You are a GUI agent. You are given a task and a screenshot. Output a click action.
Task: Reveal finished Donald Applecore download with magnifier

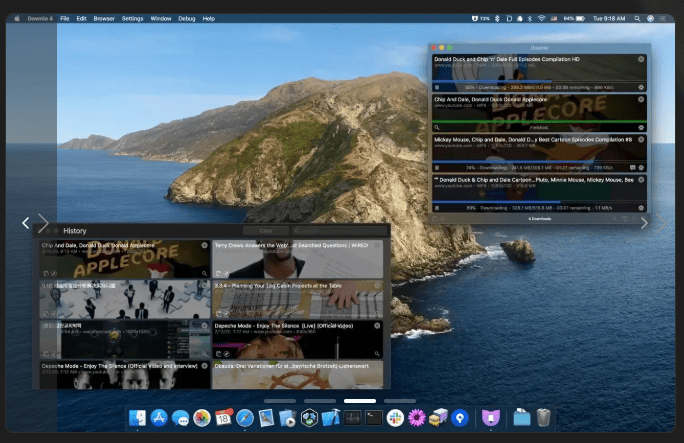[x=437, y=127]
